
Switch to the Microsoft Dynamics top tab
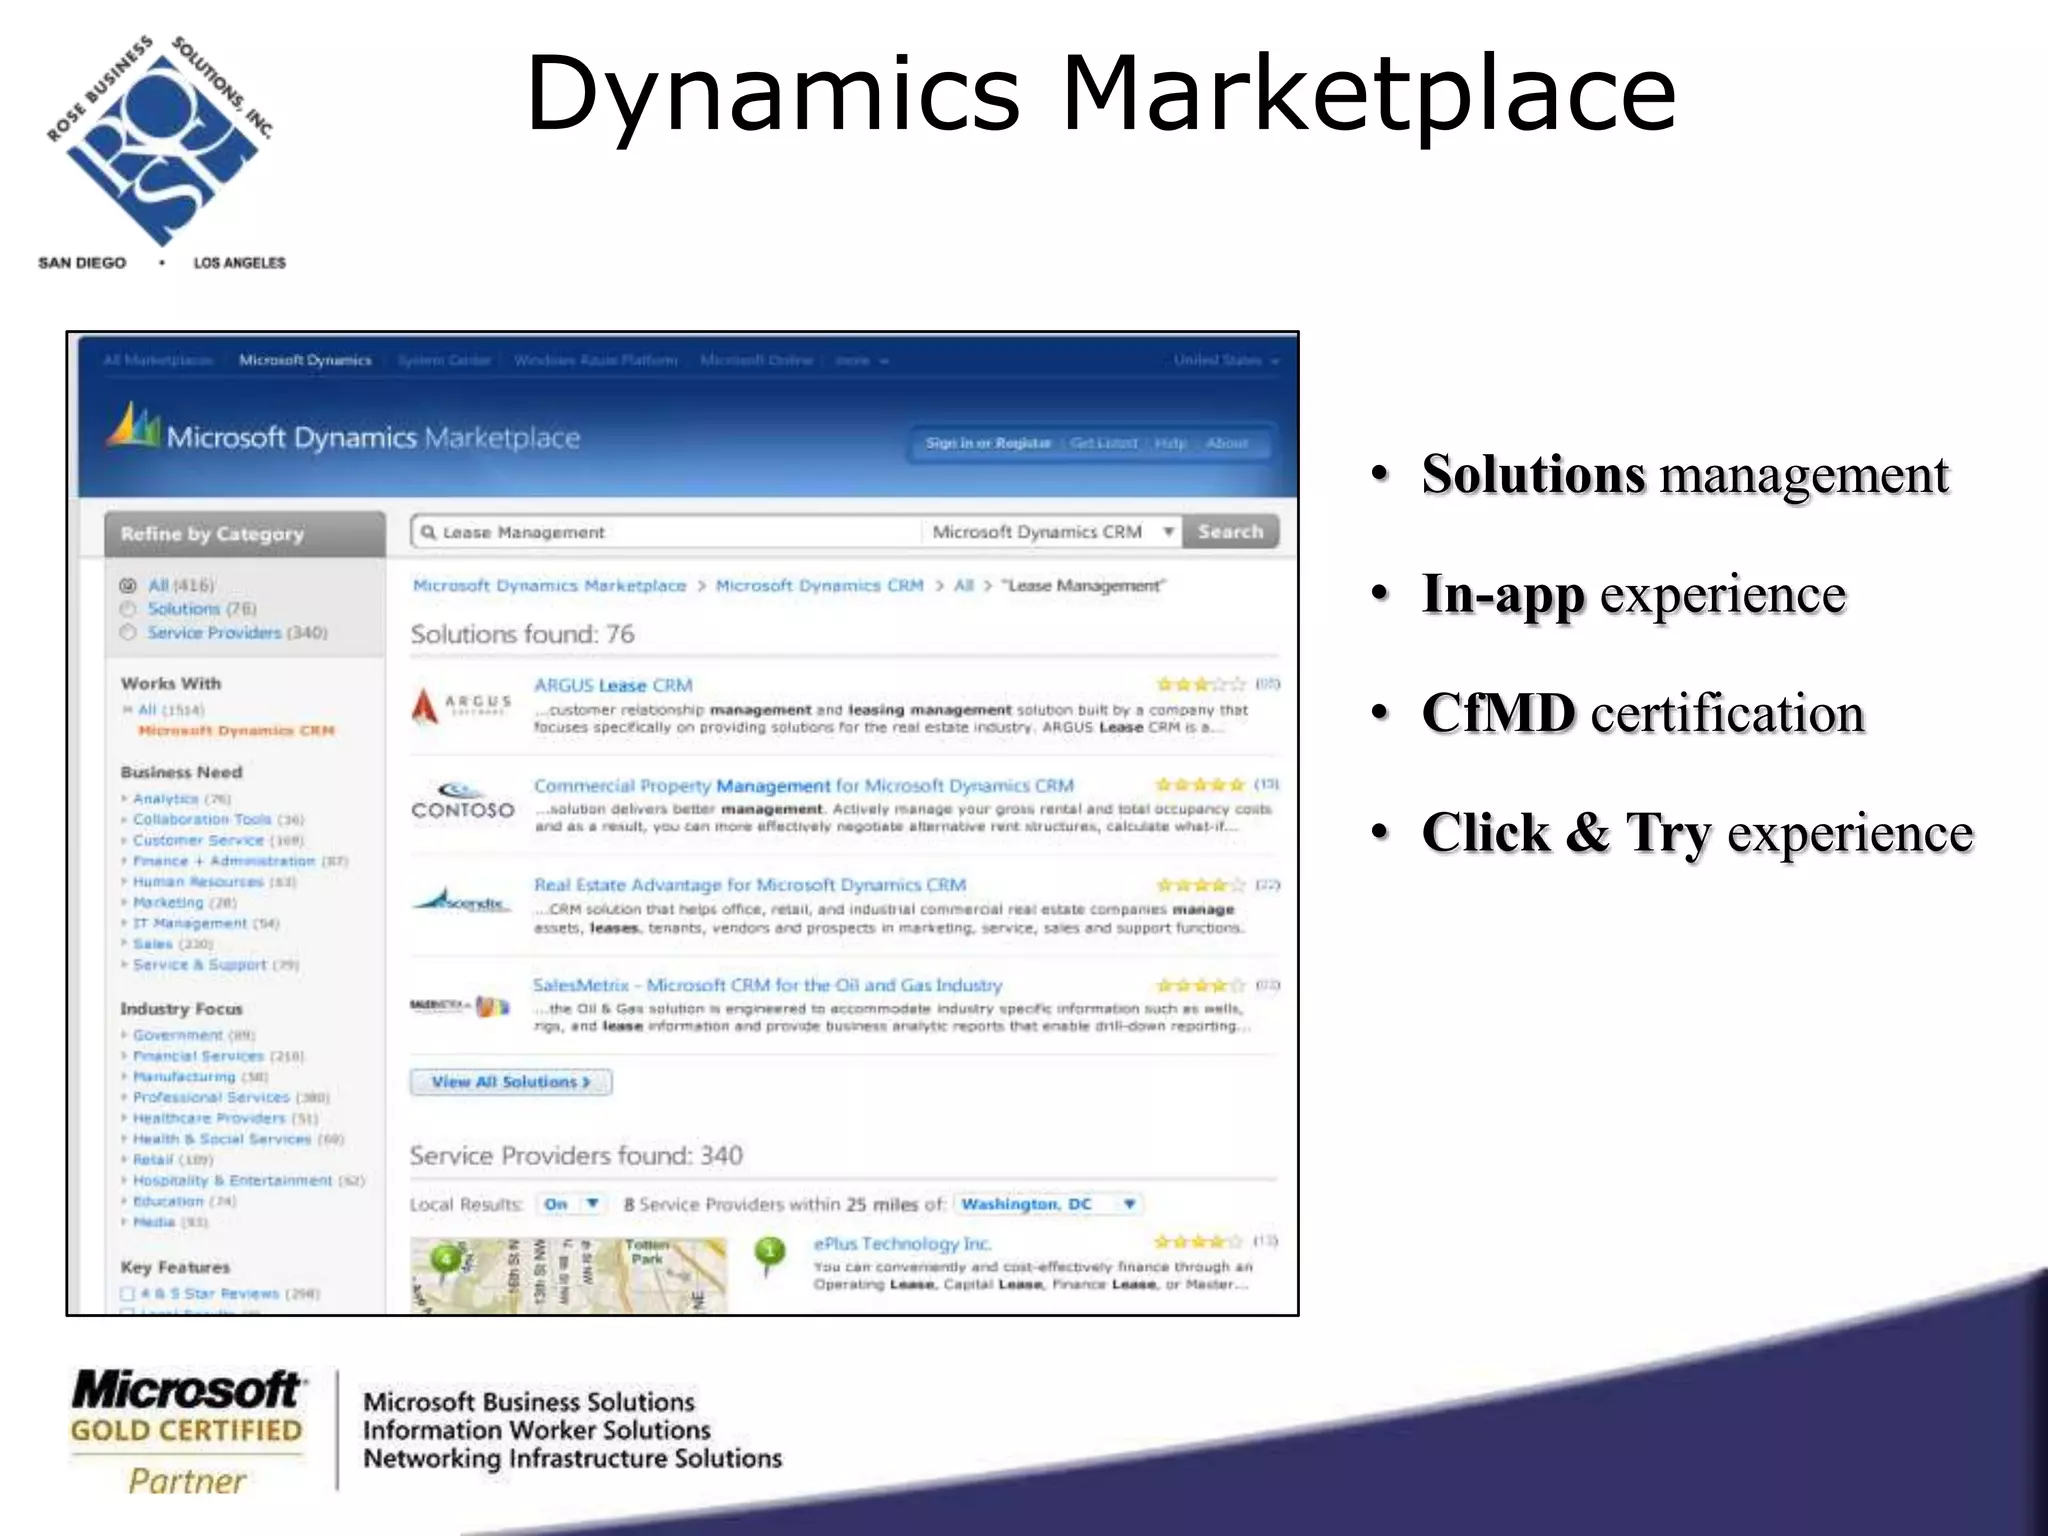click(x=305, y=360)
